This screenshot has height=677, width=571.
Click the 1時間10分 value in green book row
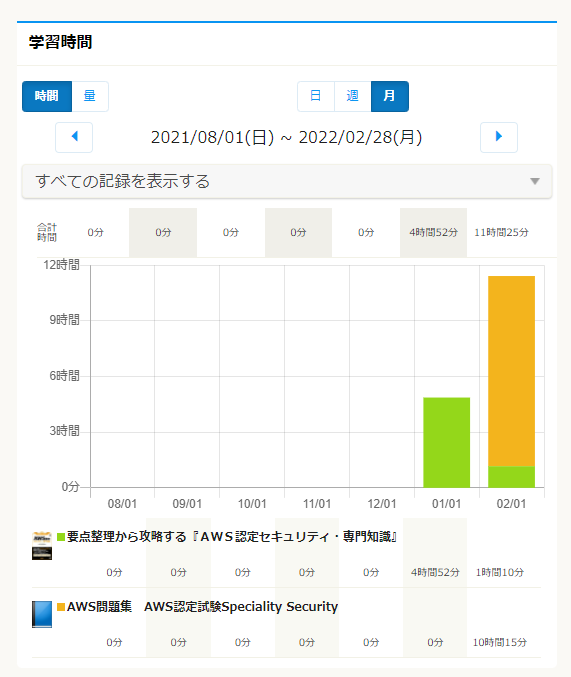[x=500, y=573]
